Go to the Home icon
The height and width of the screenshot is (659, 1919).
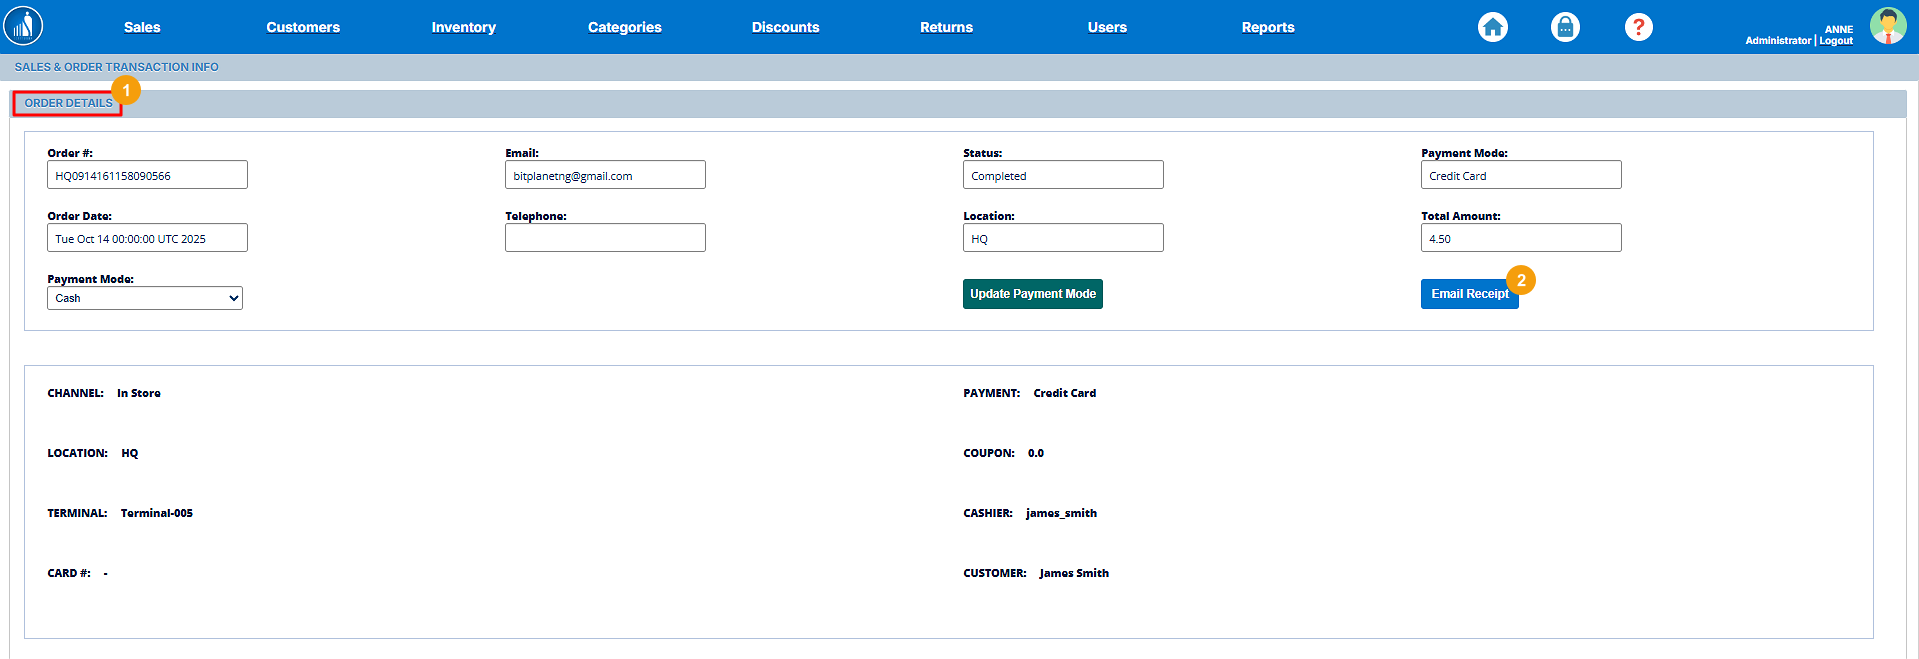[1492, 27]
